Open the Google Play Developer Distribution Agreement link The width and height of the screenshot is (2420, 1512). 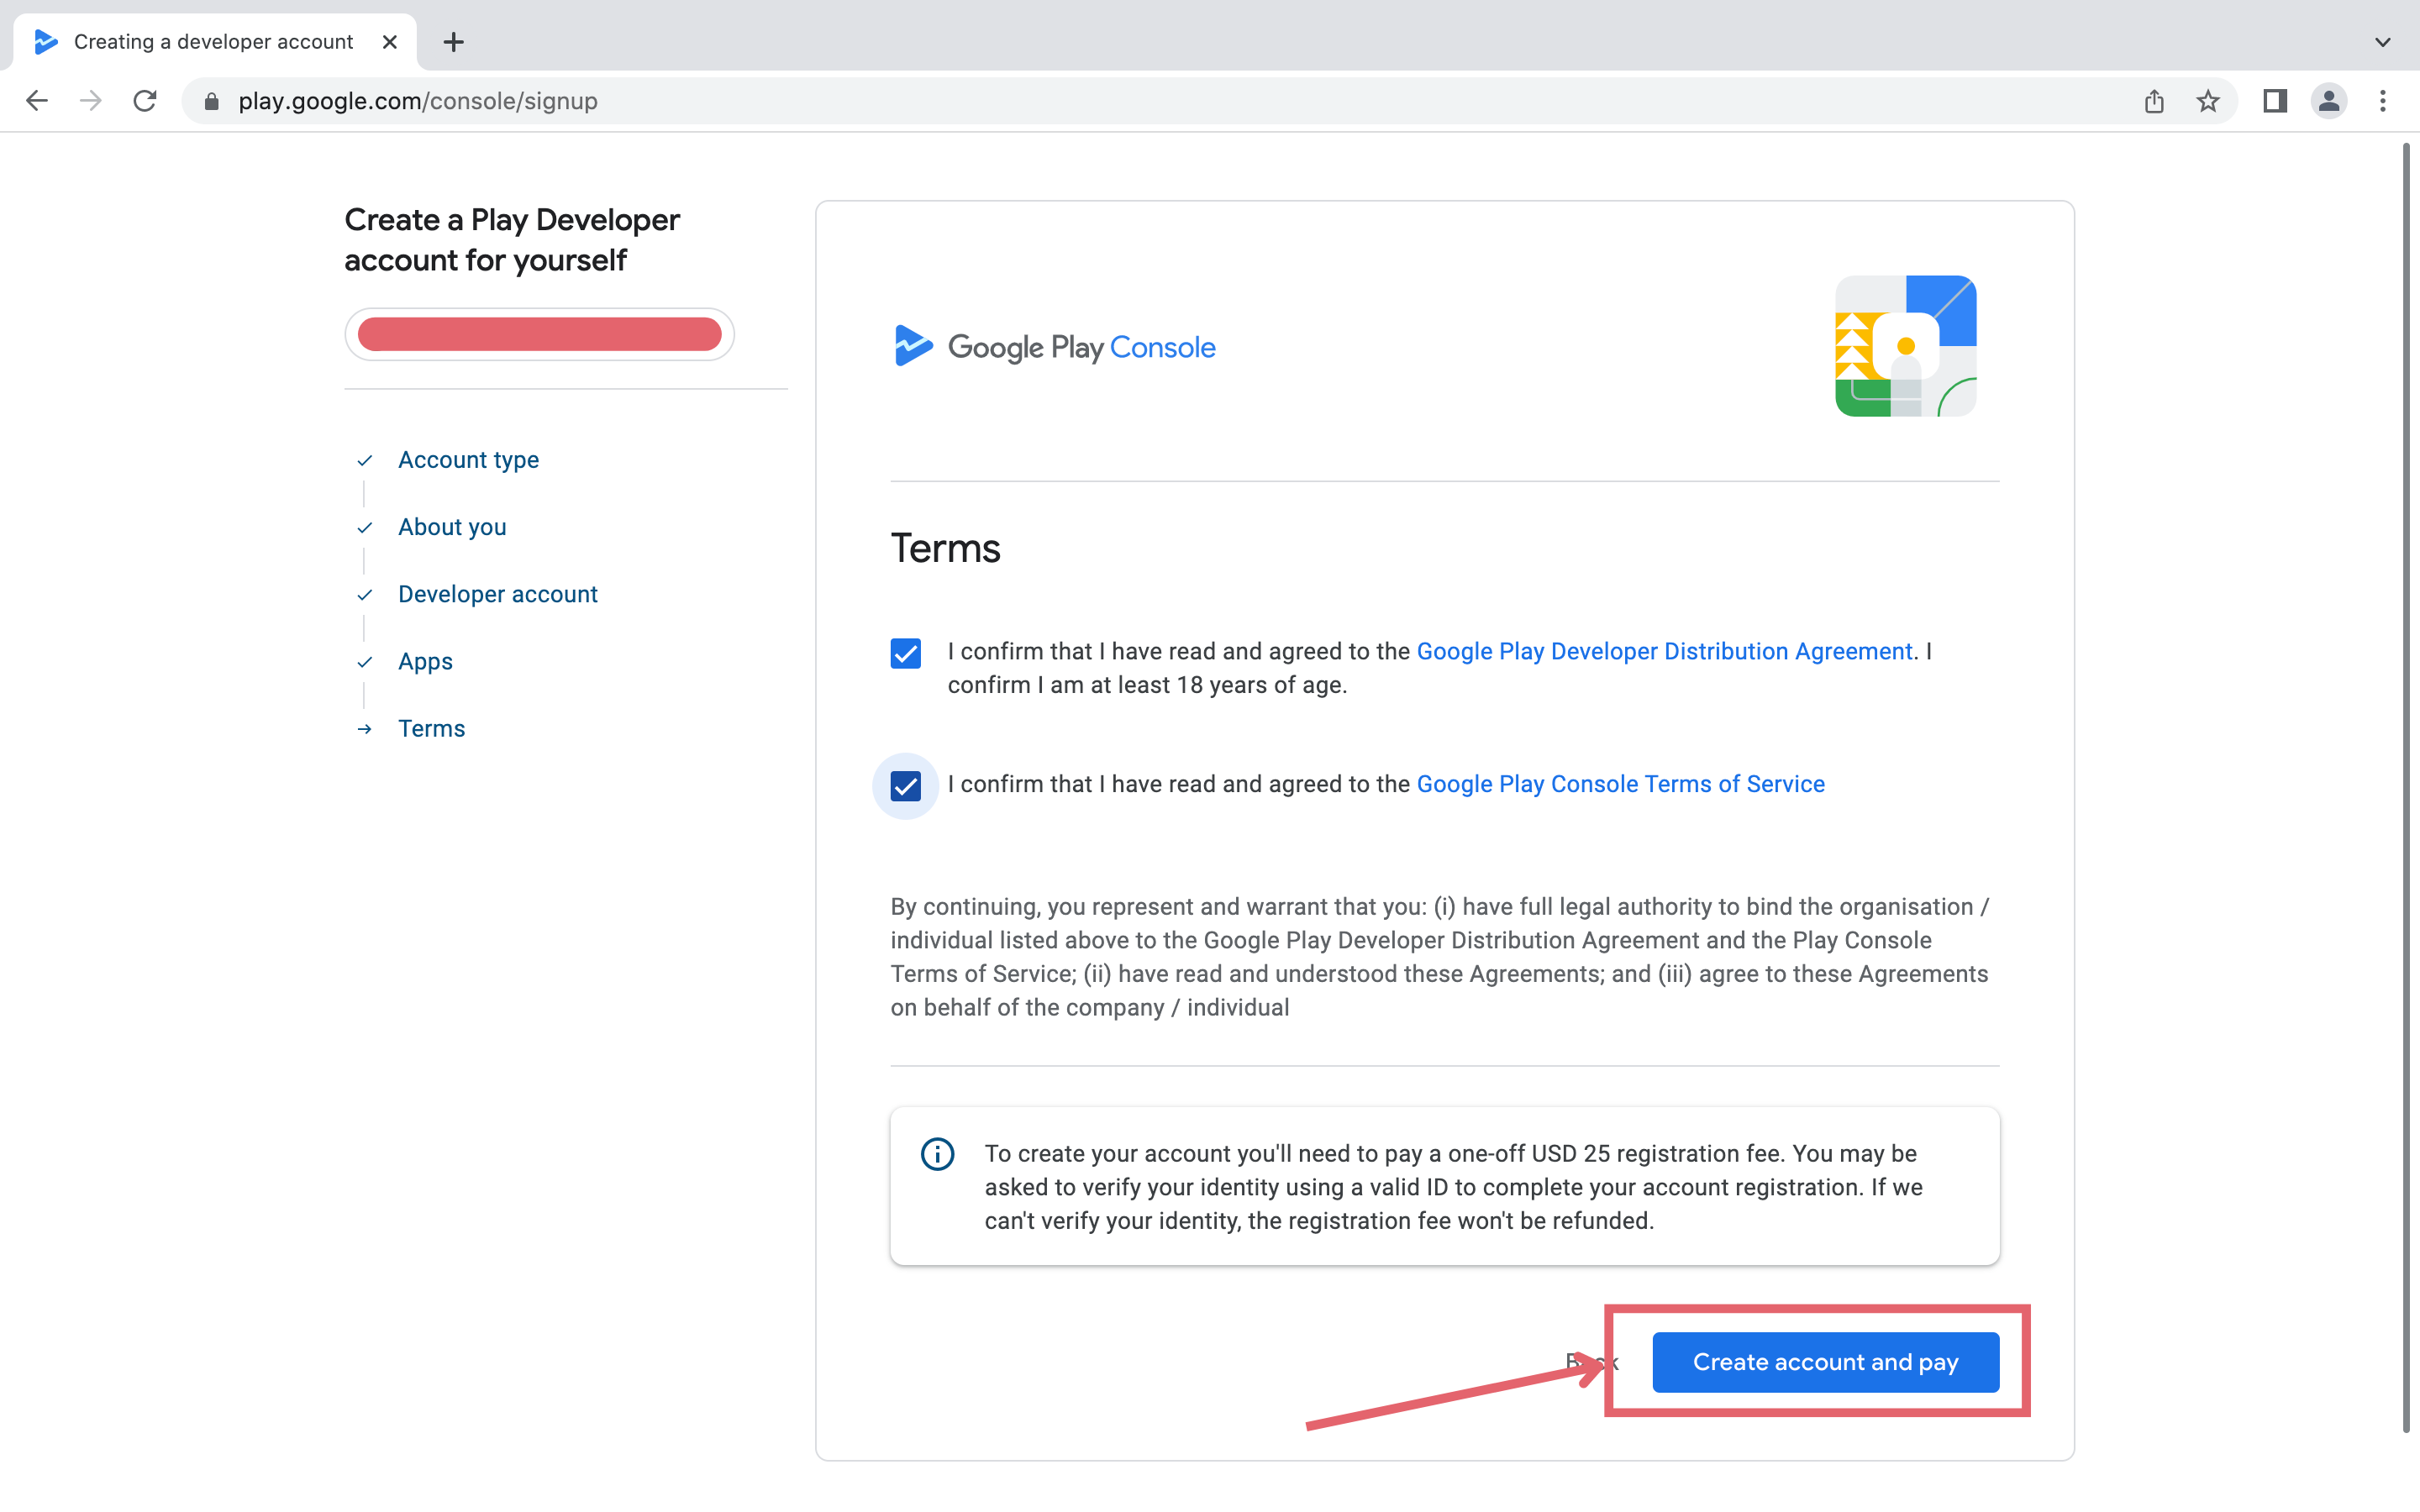pos(1664,651)
